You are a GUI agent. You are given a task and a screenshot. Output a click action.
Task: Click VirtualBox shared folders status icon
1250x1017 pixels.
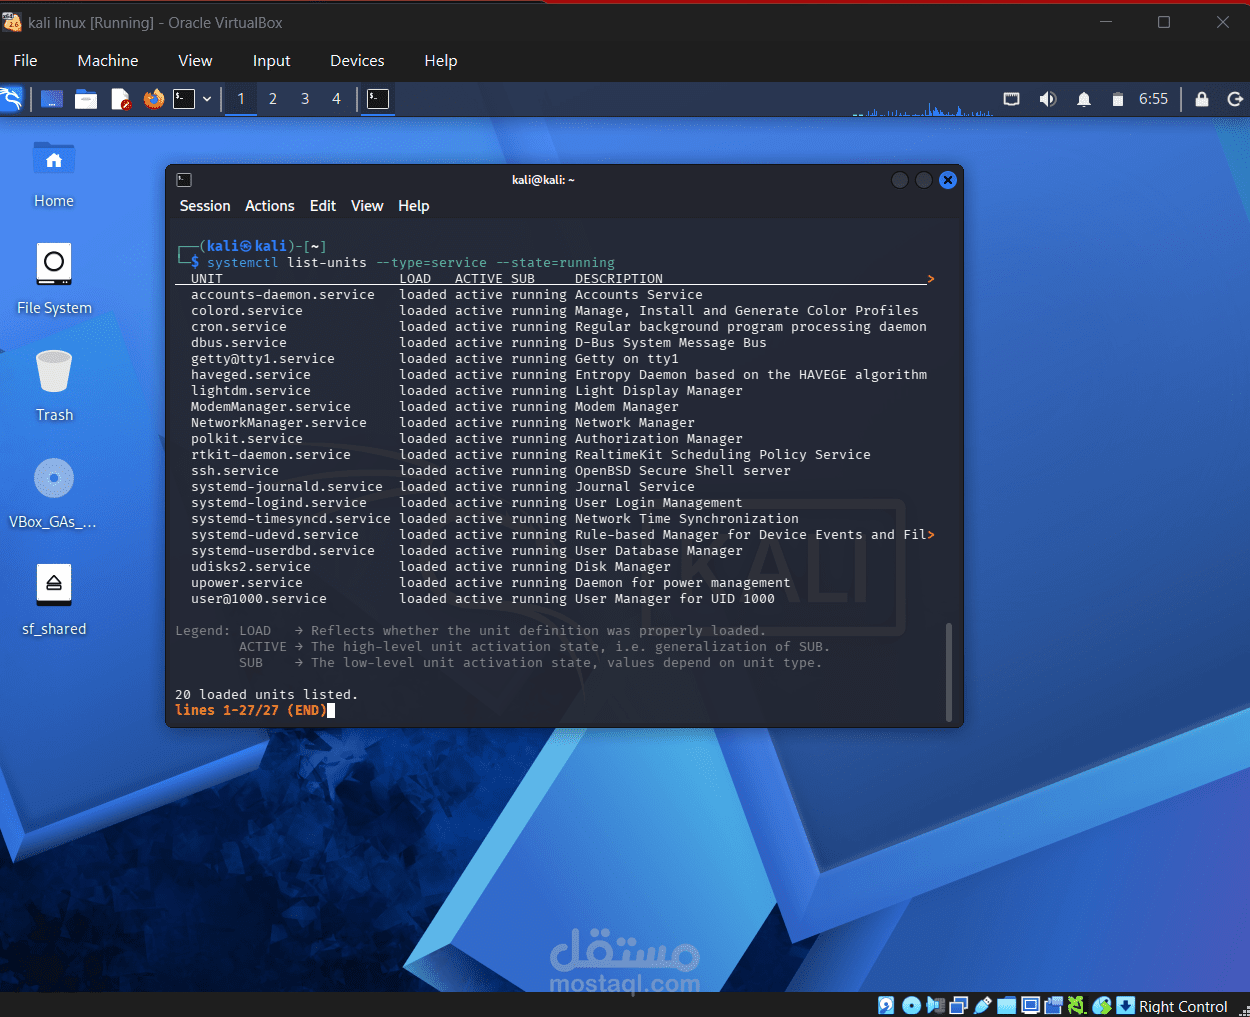[1007, 1006]
